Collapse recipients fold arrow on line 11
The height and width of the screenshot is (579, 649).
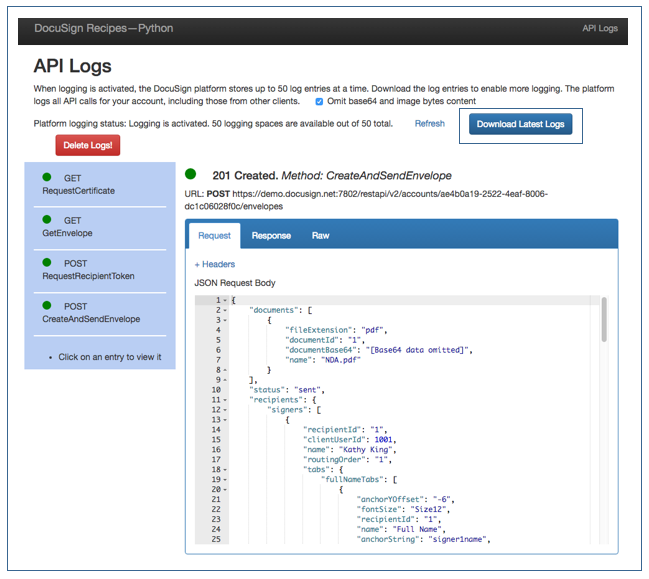(x=225, y=400)
